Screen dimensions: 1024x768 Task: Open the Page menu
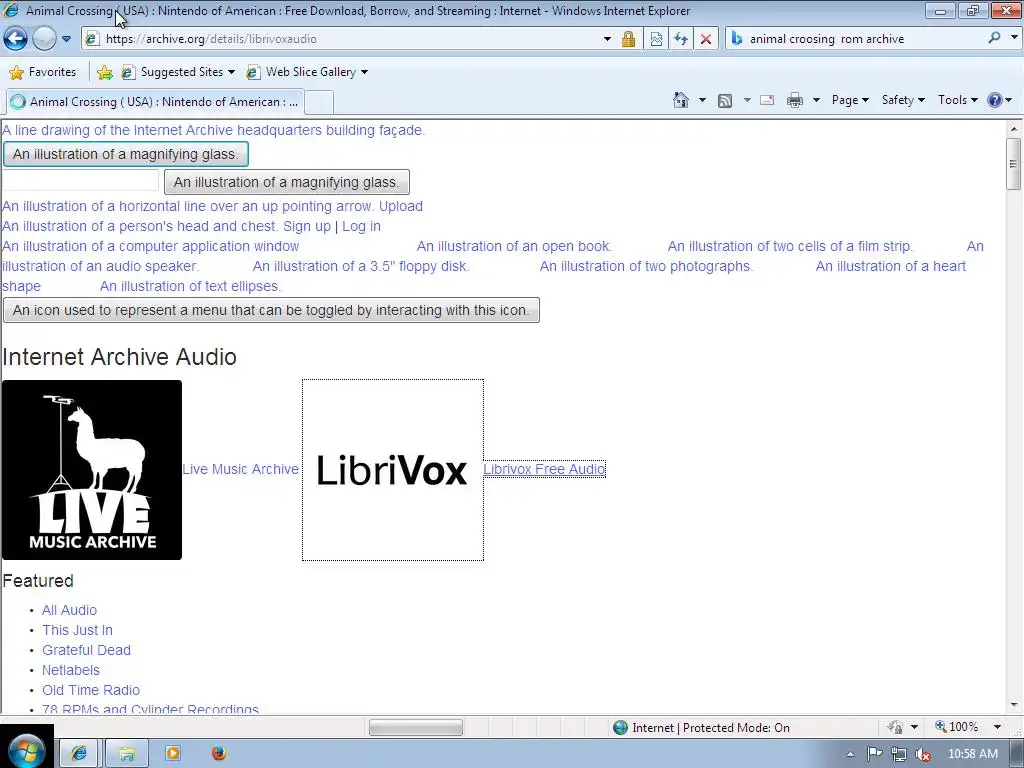(x=850, y=100)
